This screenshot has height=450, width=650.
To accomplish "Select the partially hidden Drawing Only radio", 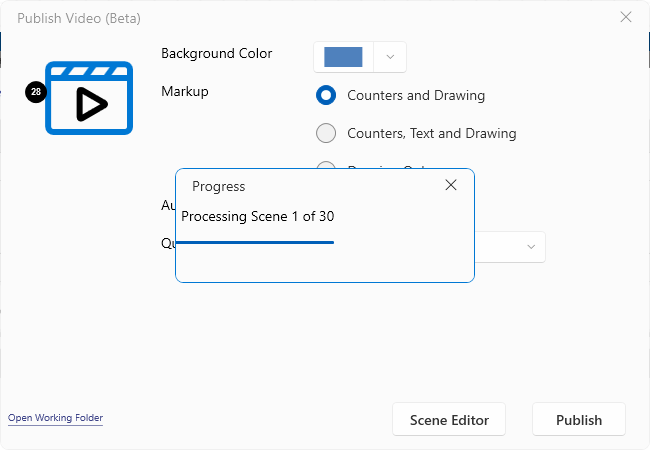I will pos(326,166).
